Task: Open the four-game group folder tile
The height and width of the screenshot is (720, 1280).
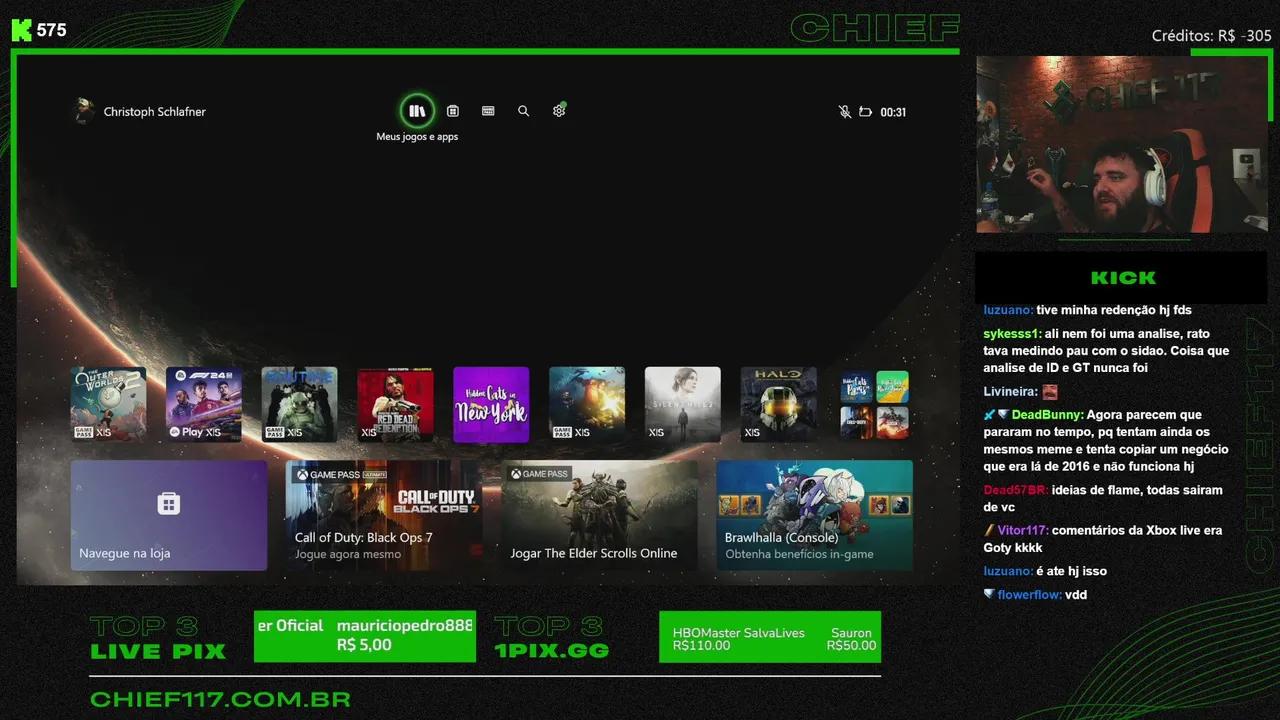Action: [x=875, y=404]
